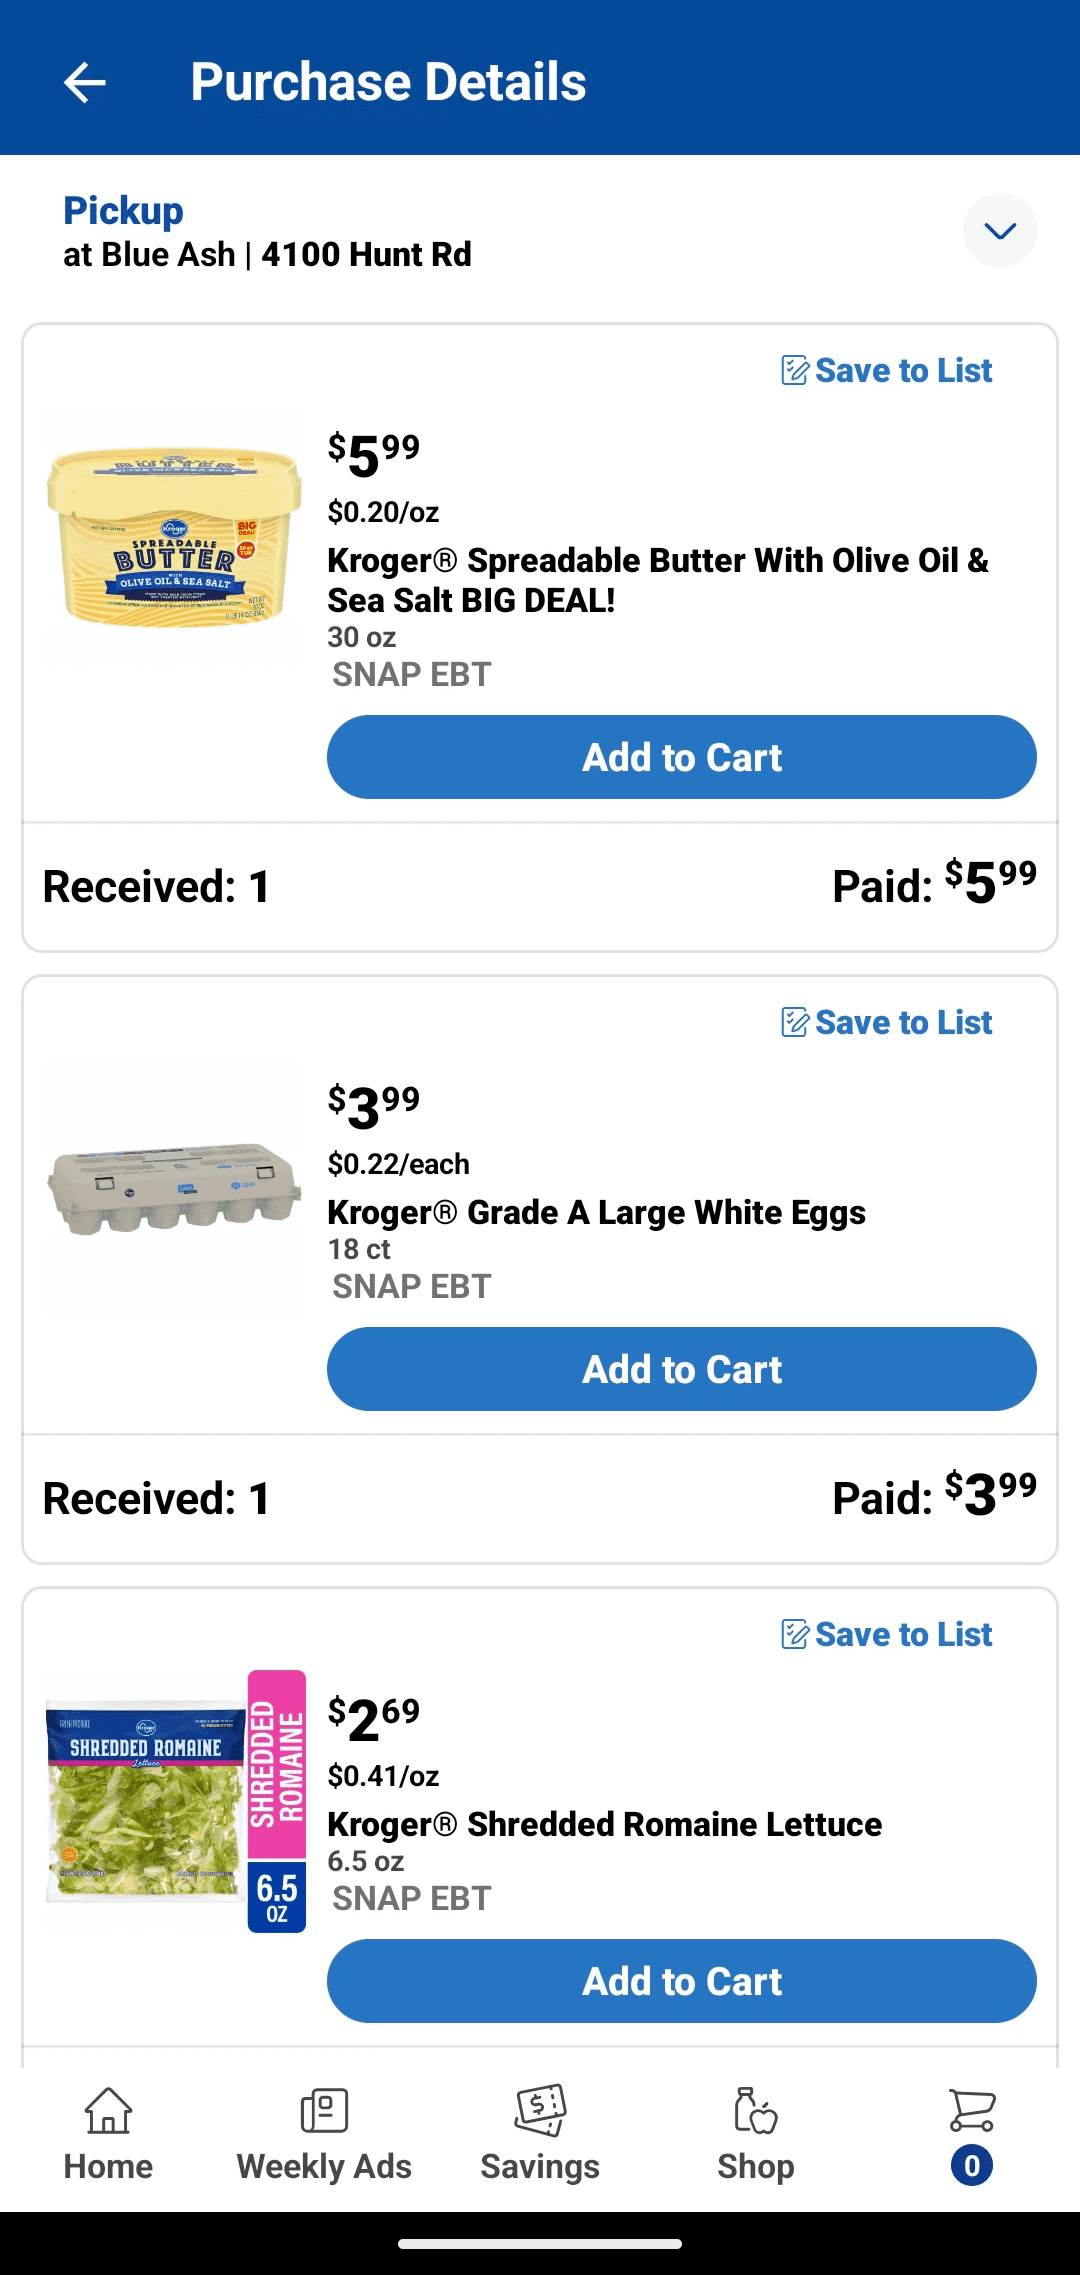
Task: Tap the back arrow icon
Action: click(85, 82)
